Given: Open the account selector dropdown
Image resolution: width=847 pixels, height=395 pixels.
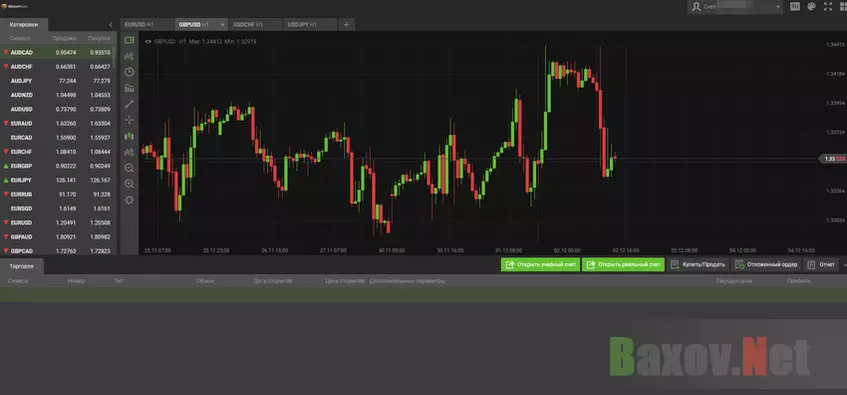Looking at the screenshot, I should point(735,6).
